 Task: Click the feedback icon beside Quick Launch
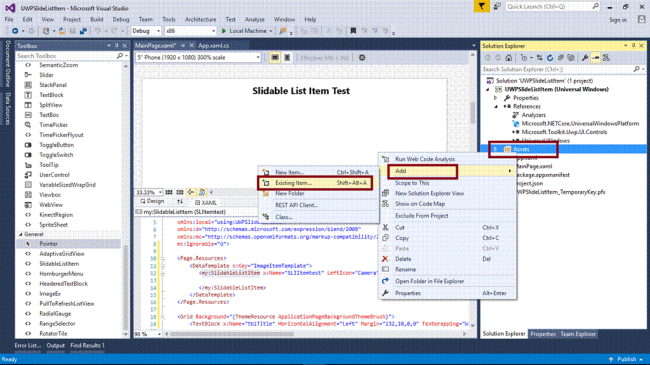click(497, 7)
